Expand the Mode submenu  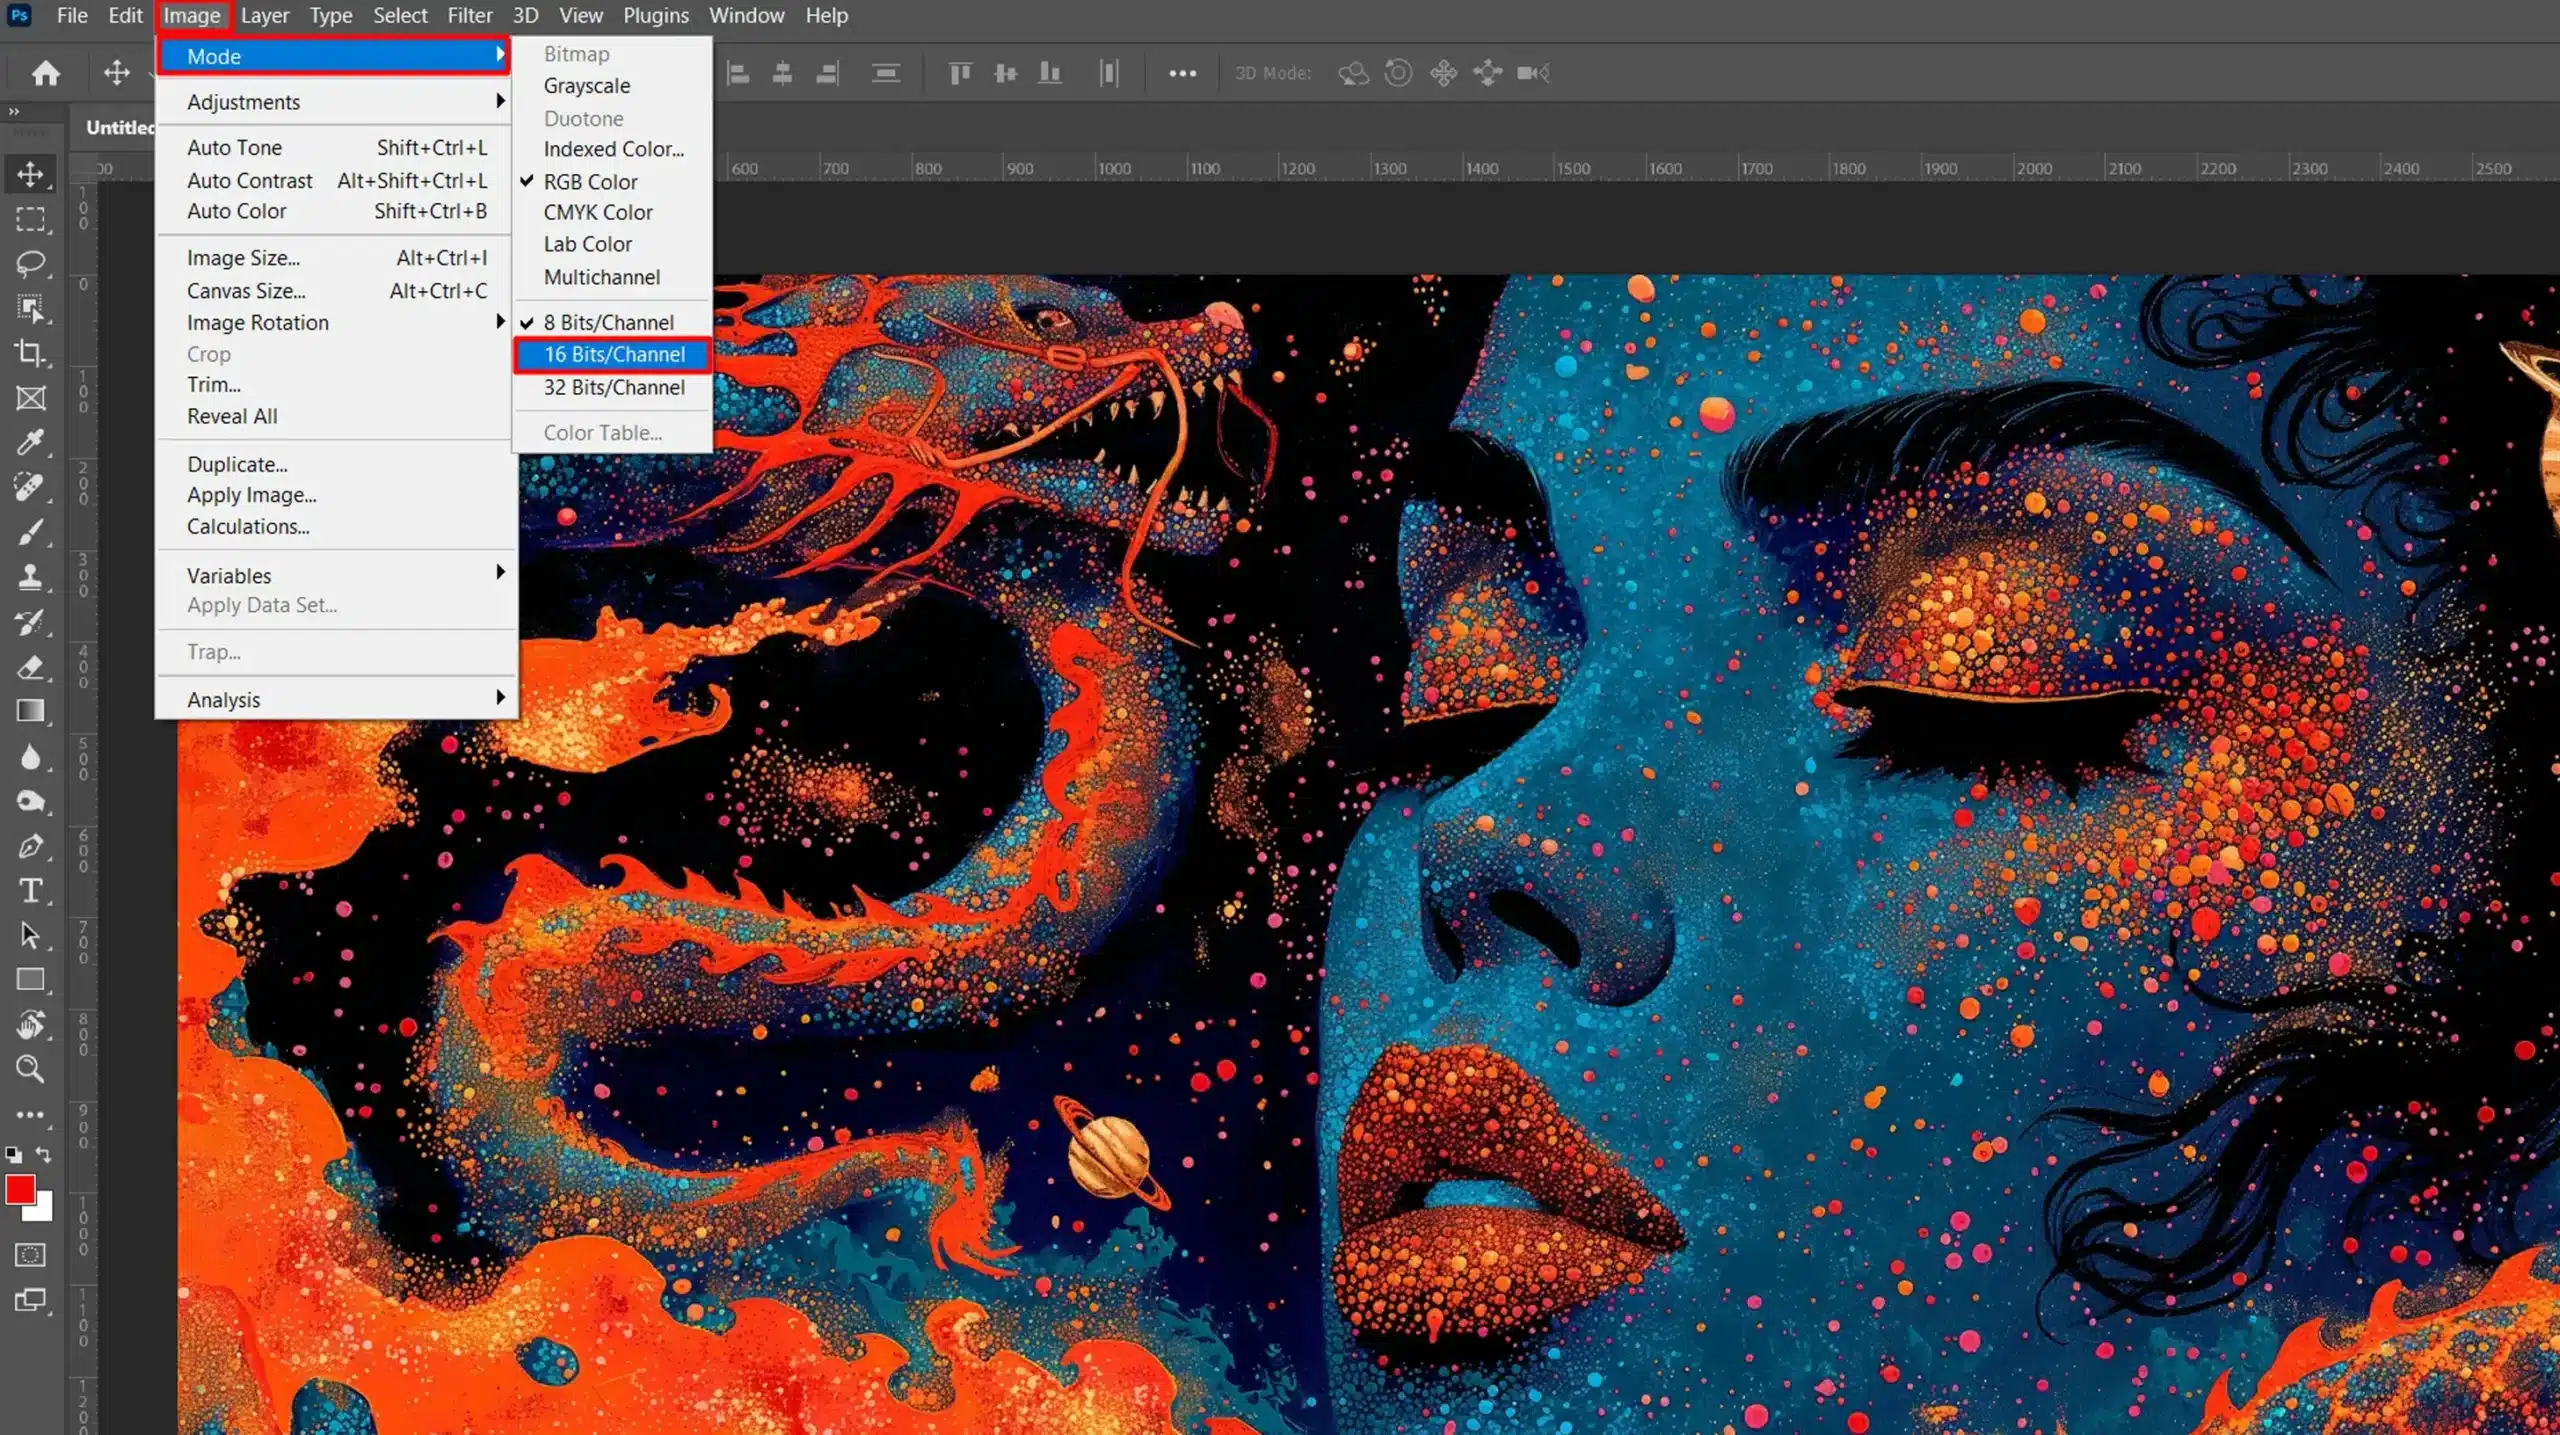334,56
